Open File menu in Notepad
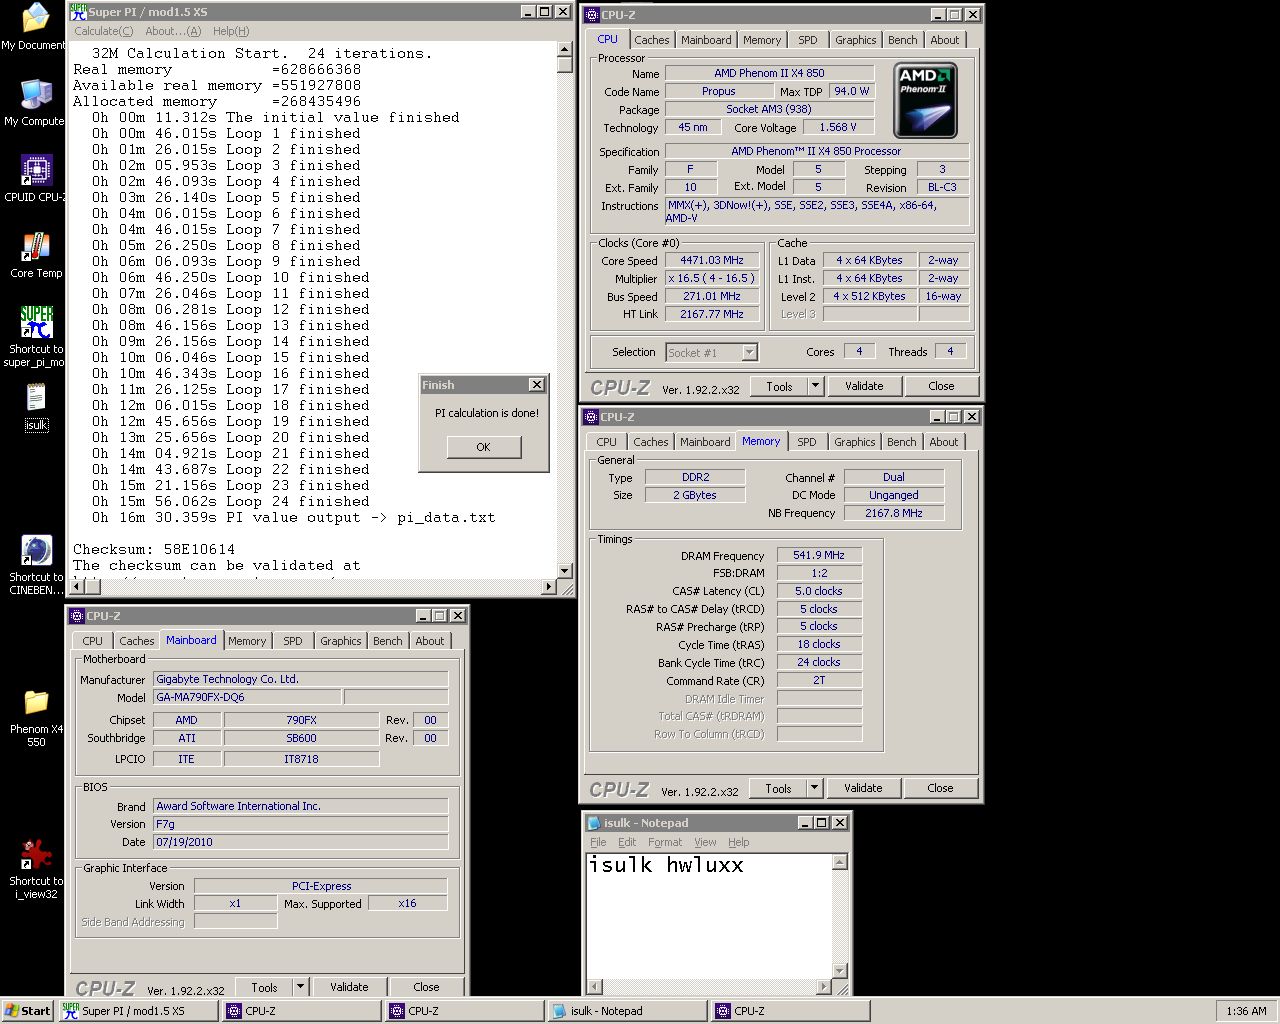 [598, 842]
